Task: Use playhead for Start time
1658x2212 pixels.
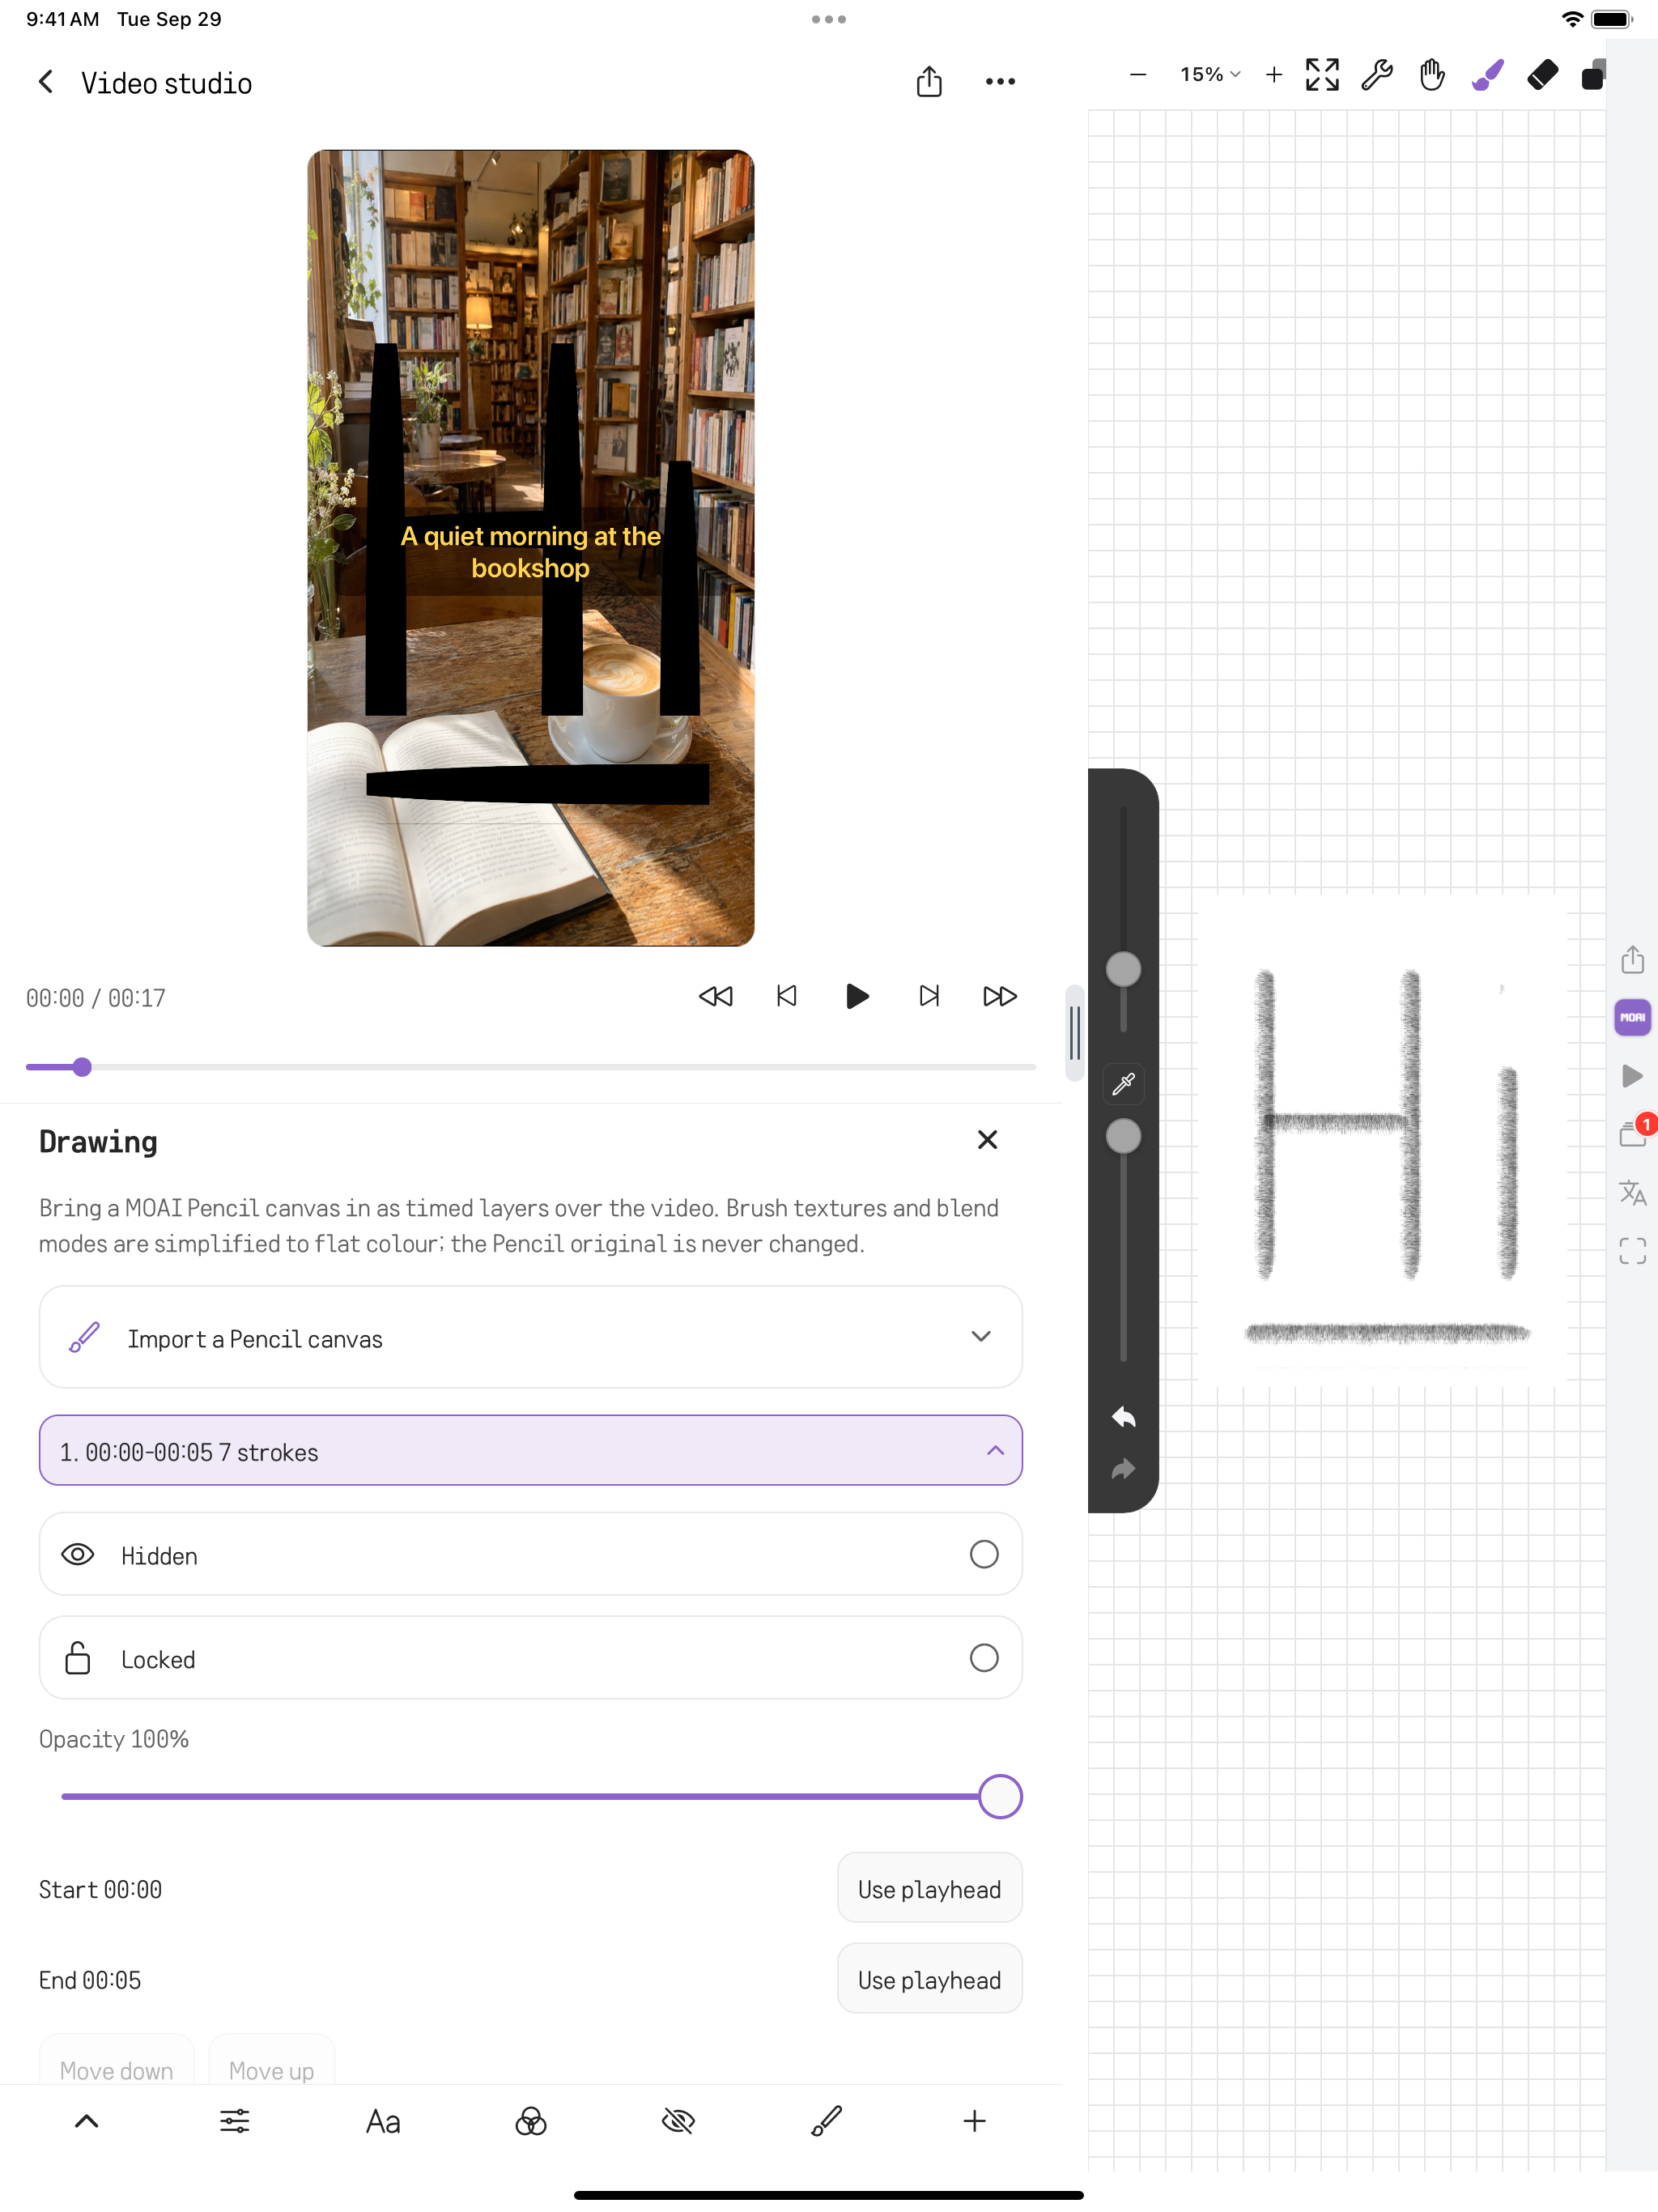Action: click(x=929, y=1888)
